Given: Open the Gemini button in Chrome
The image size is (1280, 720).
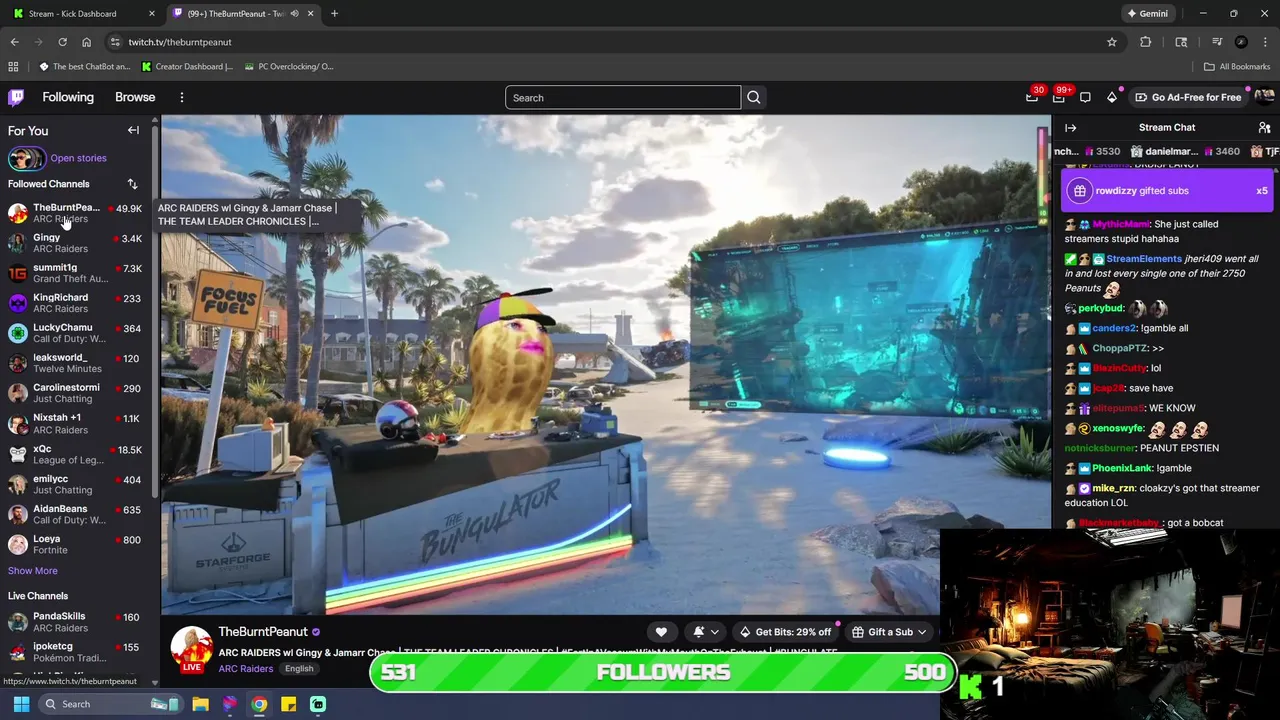Looking at the screenshot, I should [1148, 14].
